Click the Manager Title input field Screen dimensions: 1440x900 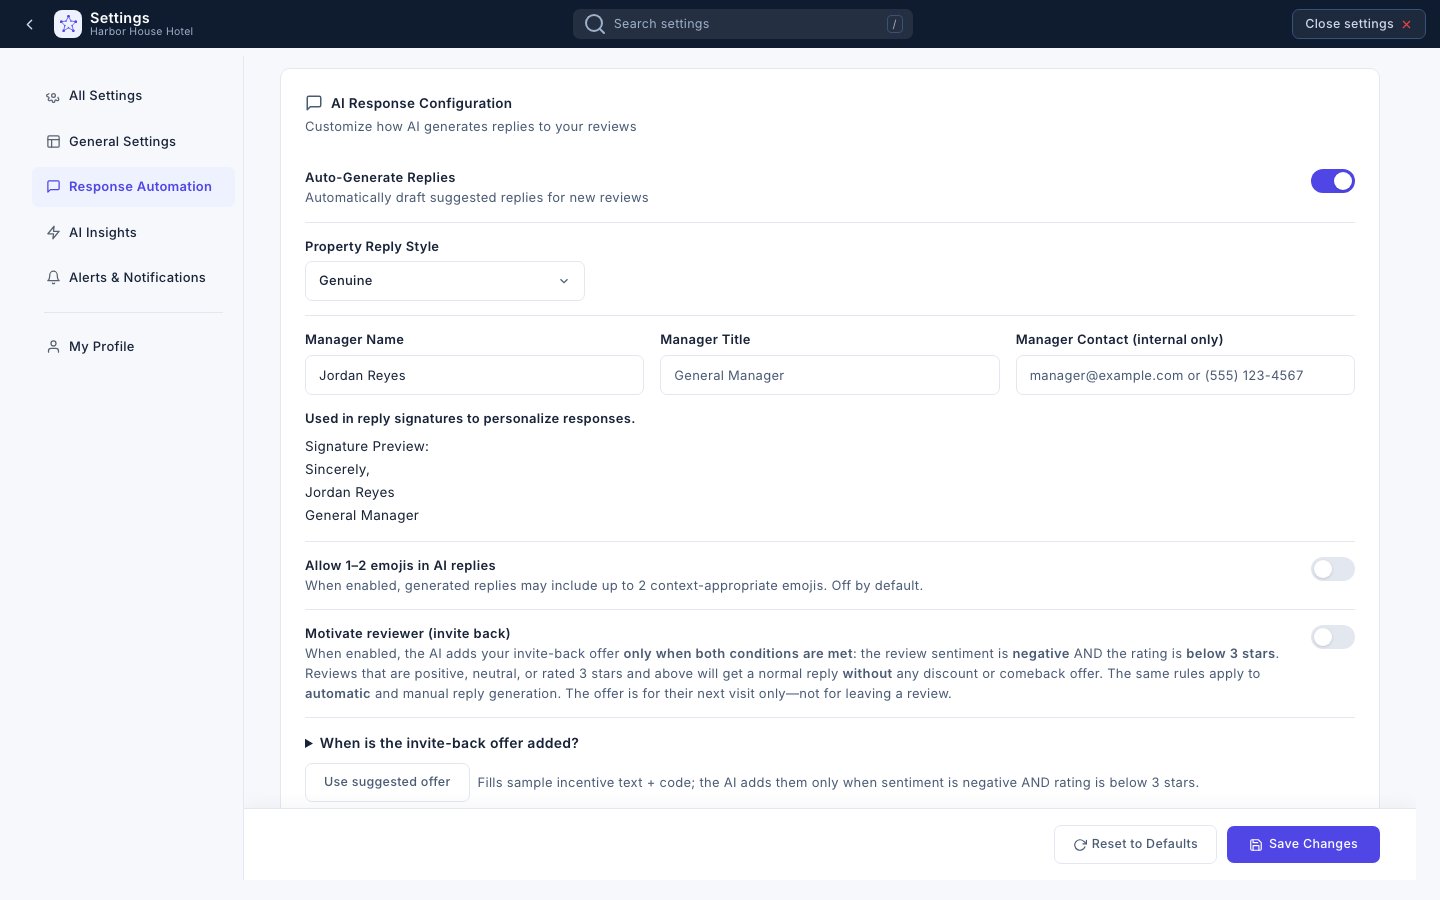click(x=830, y=375)
